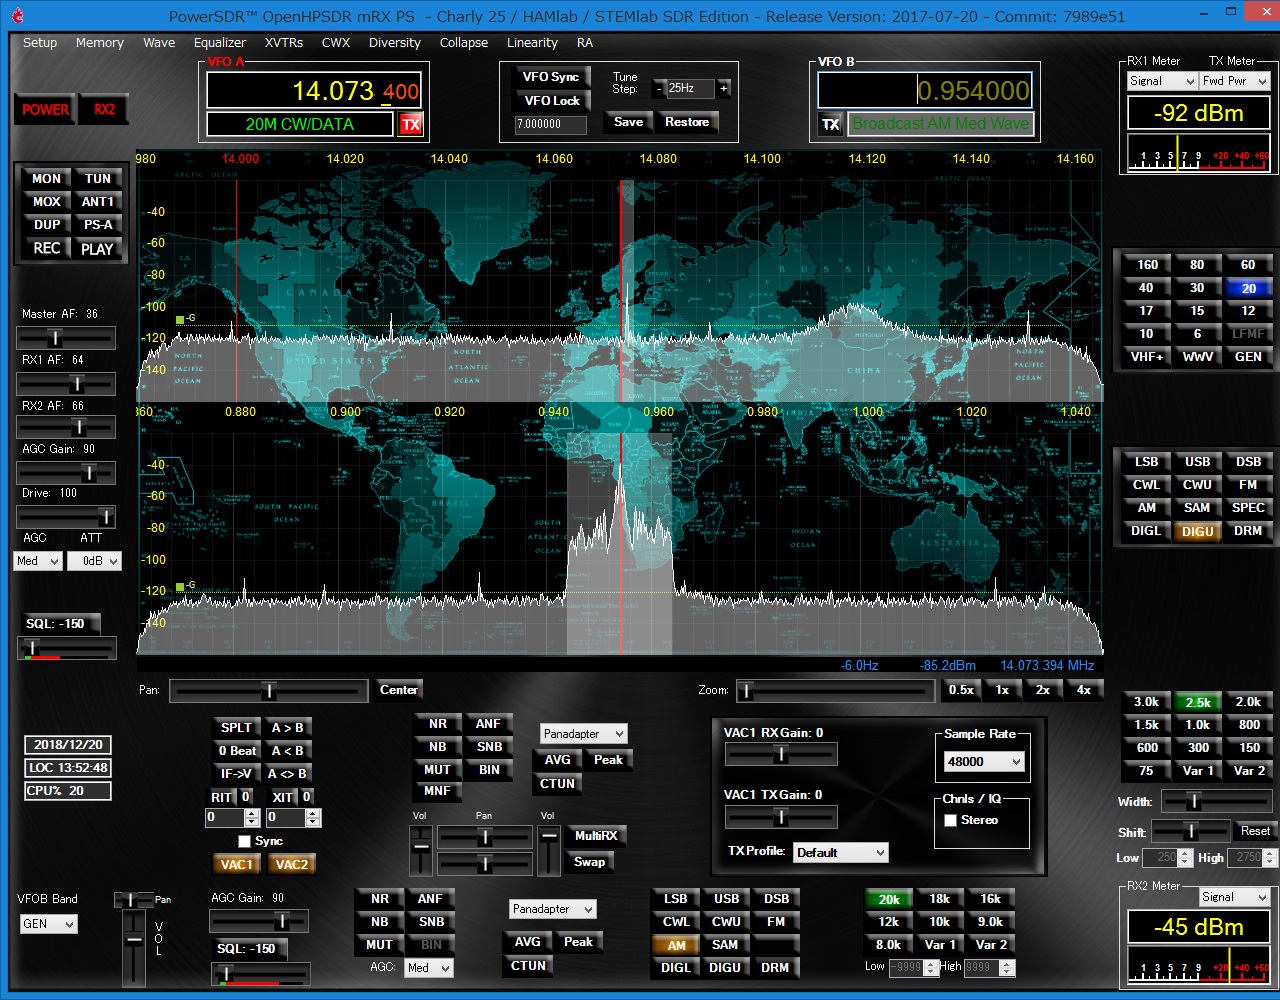This screenshot has height=1000, width=1280.
Task: Adjust the Drive slider
Action: click(65, 517)
